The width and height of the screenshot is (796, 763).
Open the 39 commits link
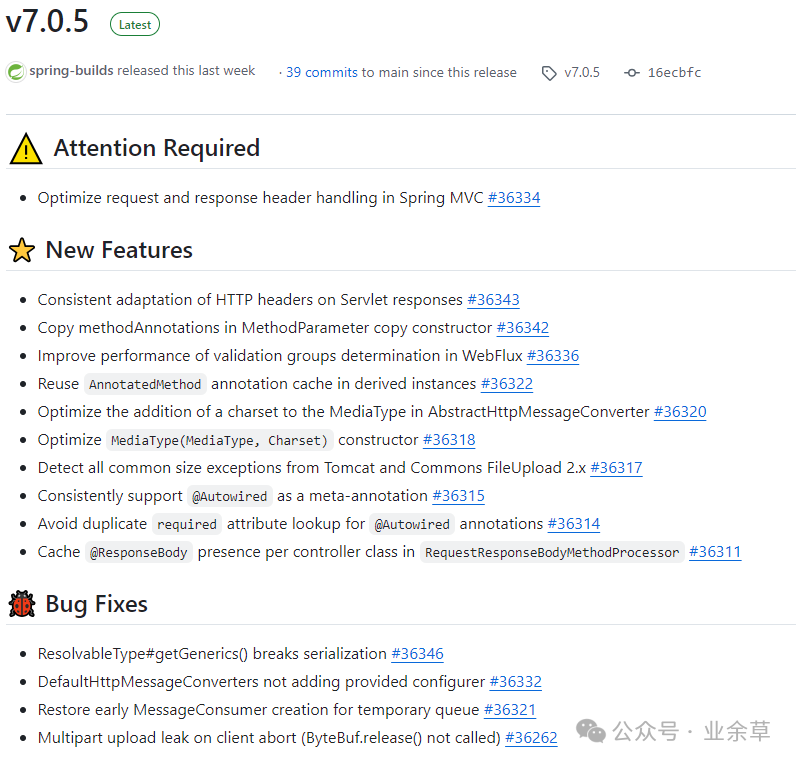tap(322, 73)
